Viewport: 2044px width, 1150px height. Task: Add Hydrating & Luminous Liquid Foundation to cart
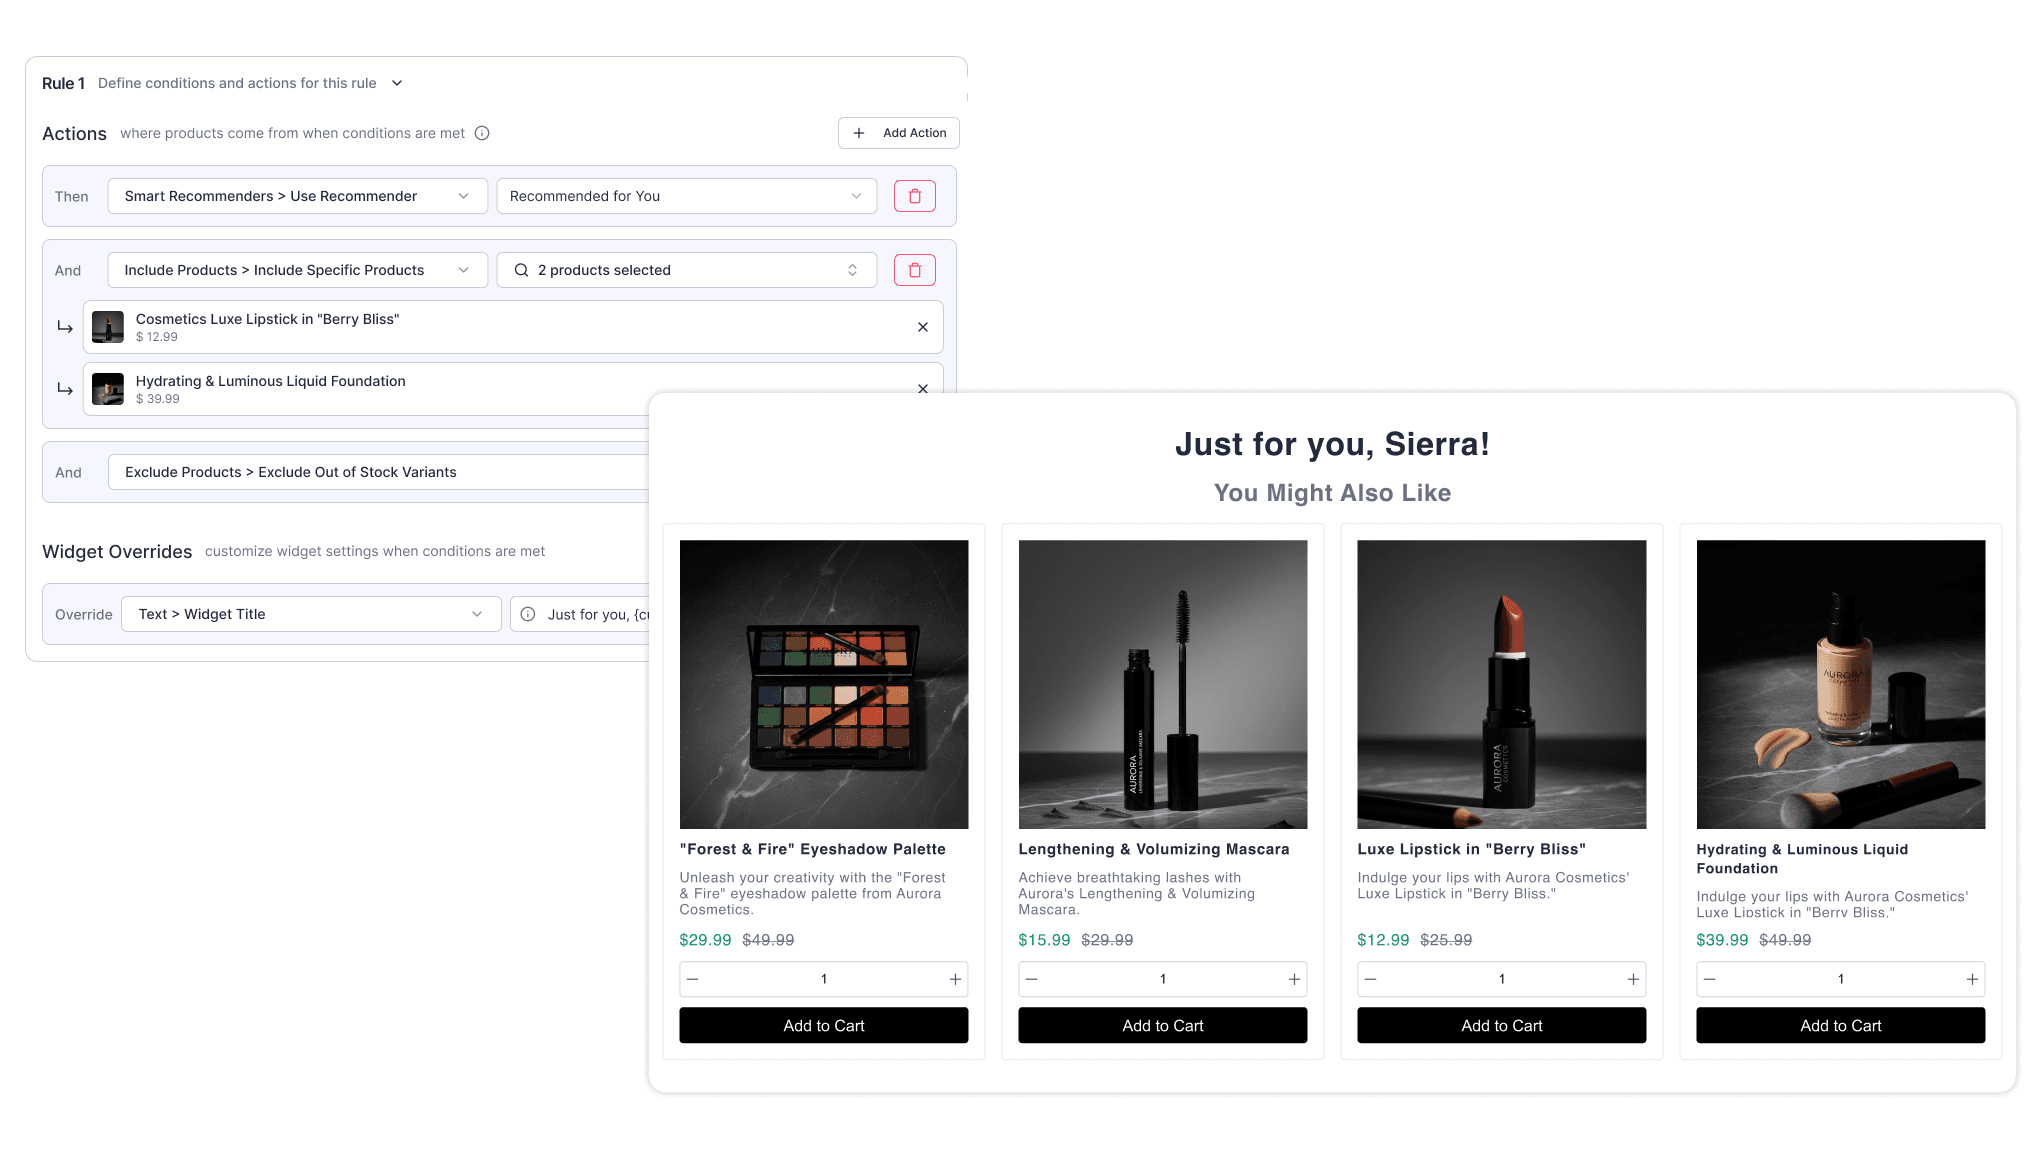pyautogui.click(x=1840, y=1025)
